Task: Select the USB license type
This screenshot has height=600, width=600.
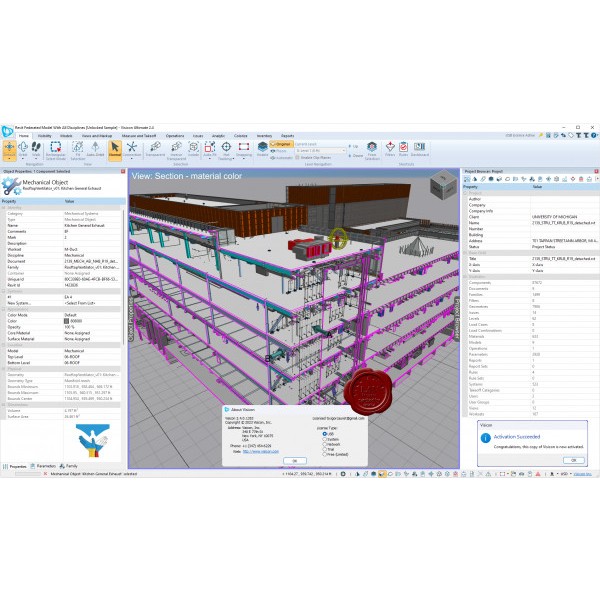Action: click(x=328, y=434)
